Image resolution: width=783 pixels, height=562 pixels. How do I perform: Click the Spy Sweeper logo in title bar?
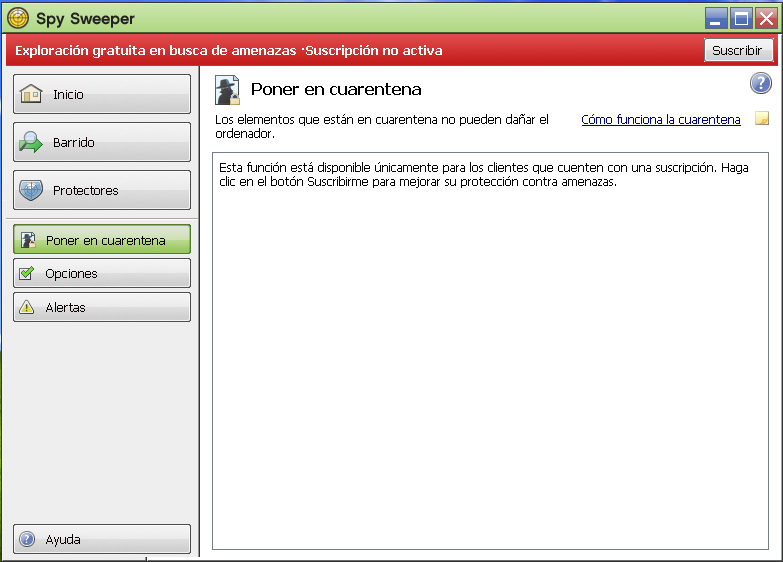click(x=18, y=18)
